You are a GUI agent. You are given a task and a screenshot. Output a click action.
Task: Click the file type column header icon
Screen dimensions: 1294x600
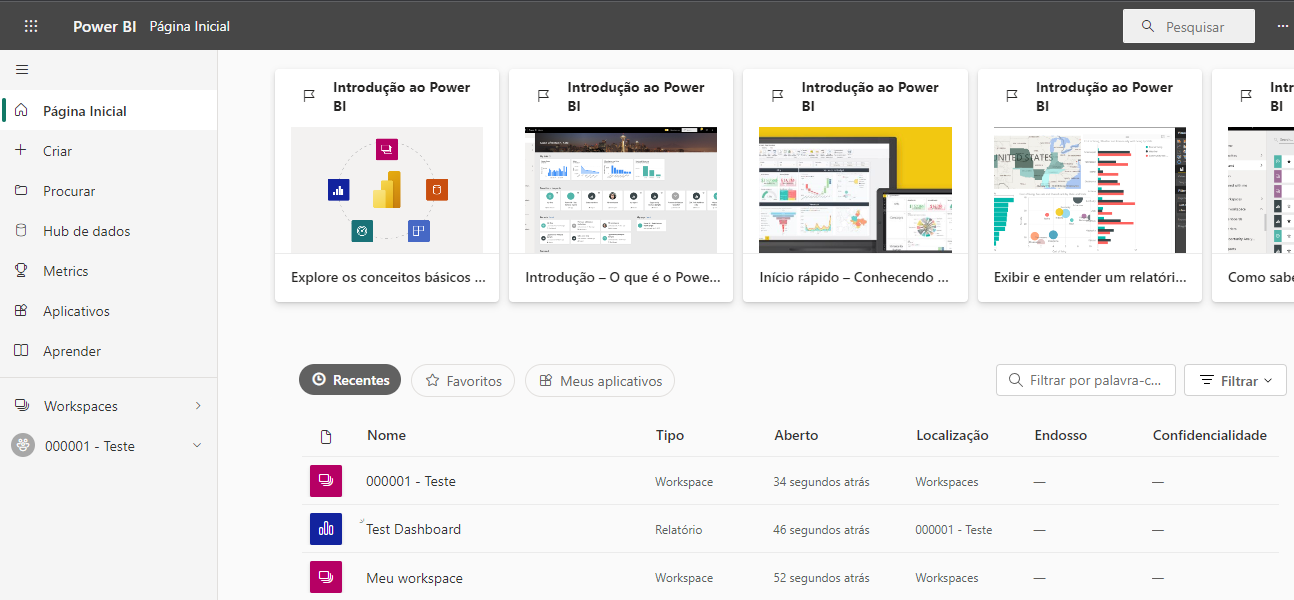326,436
